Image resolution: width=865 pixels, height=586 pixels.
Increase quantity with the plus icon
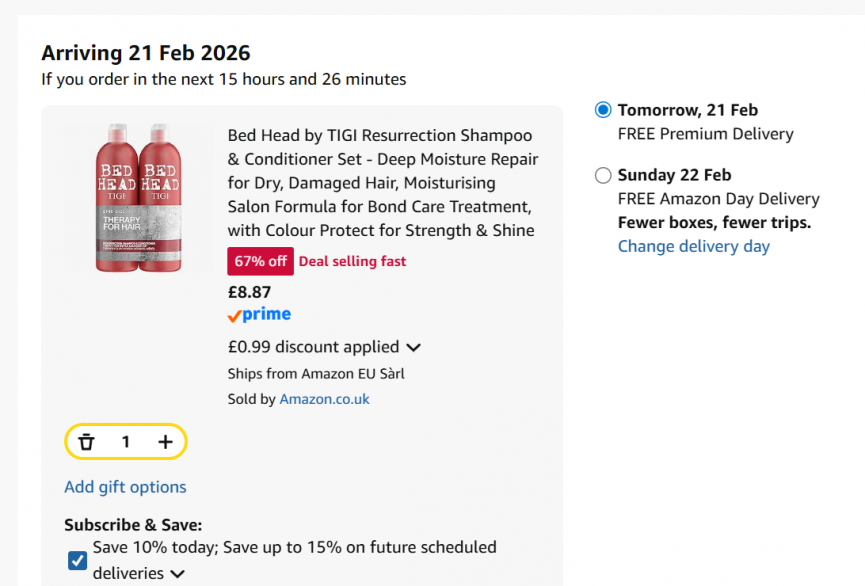click(x=166, y=441)
